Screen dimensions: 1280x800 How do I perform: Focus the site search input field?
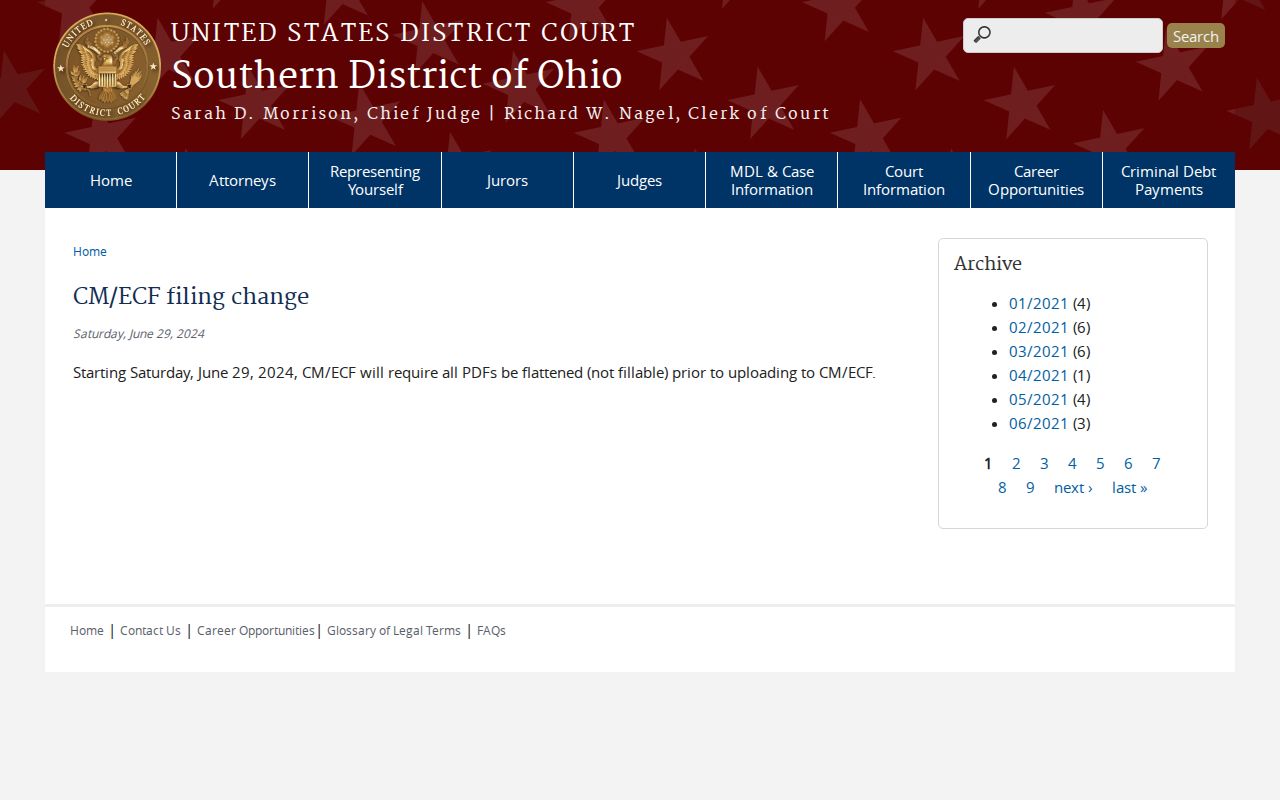pos(1062,35)
